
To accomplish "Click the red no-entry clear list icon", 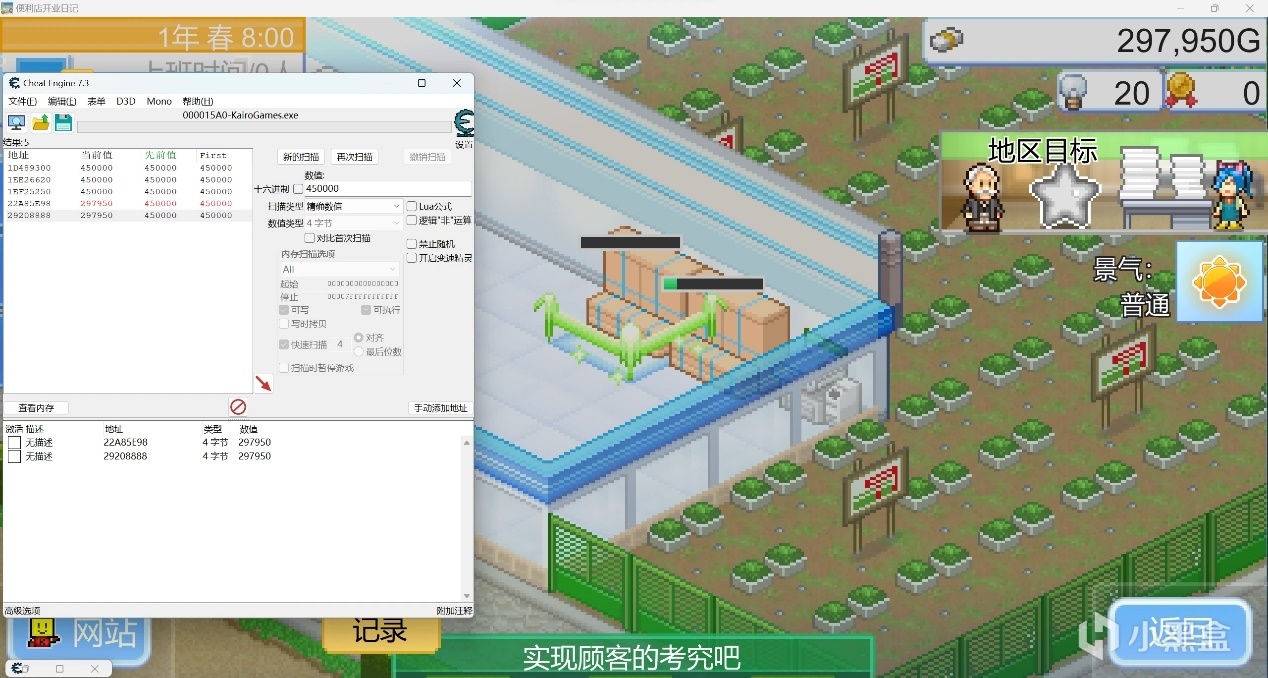I will tap(238, 407).
